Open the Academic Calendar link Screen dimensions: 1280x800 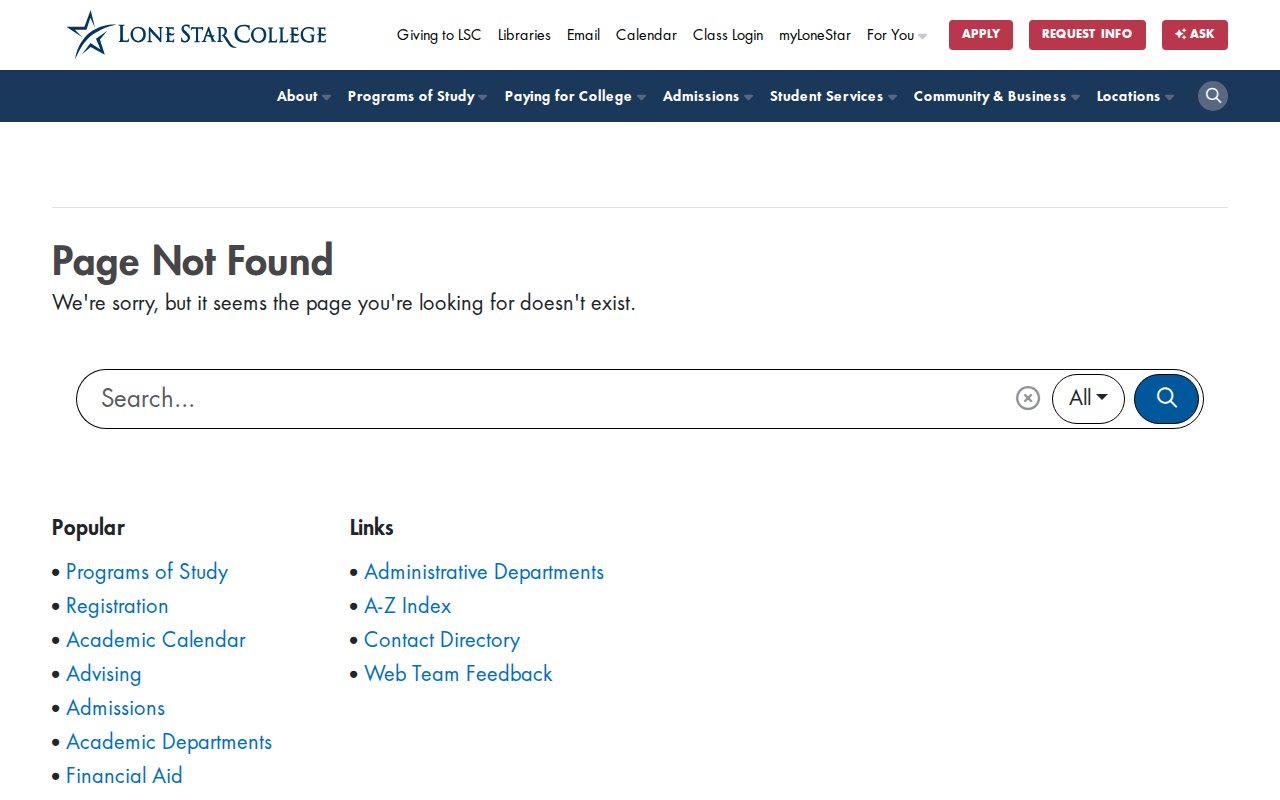[155, 640]
